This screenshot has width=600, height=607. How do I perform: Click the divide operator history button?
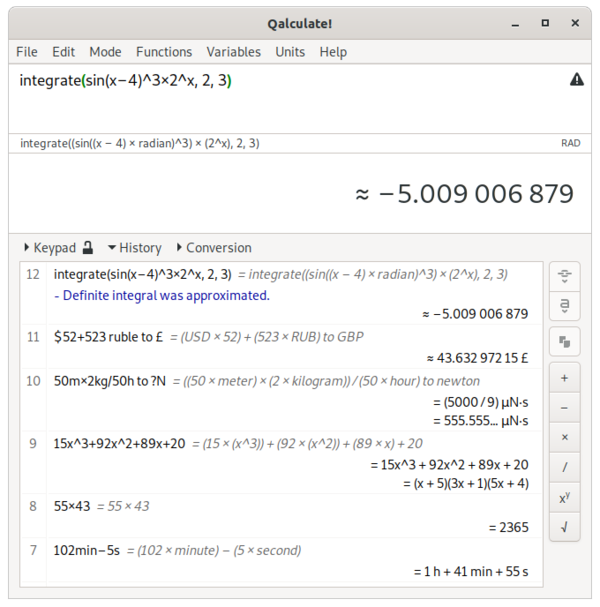[x=564, y=467]
